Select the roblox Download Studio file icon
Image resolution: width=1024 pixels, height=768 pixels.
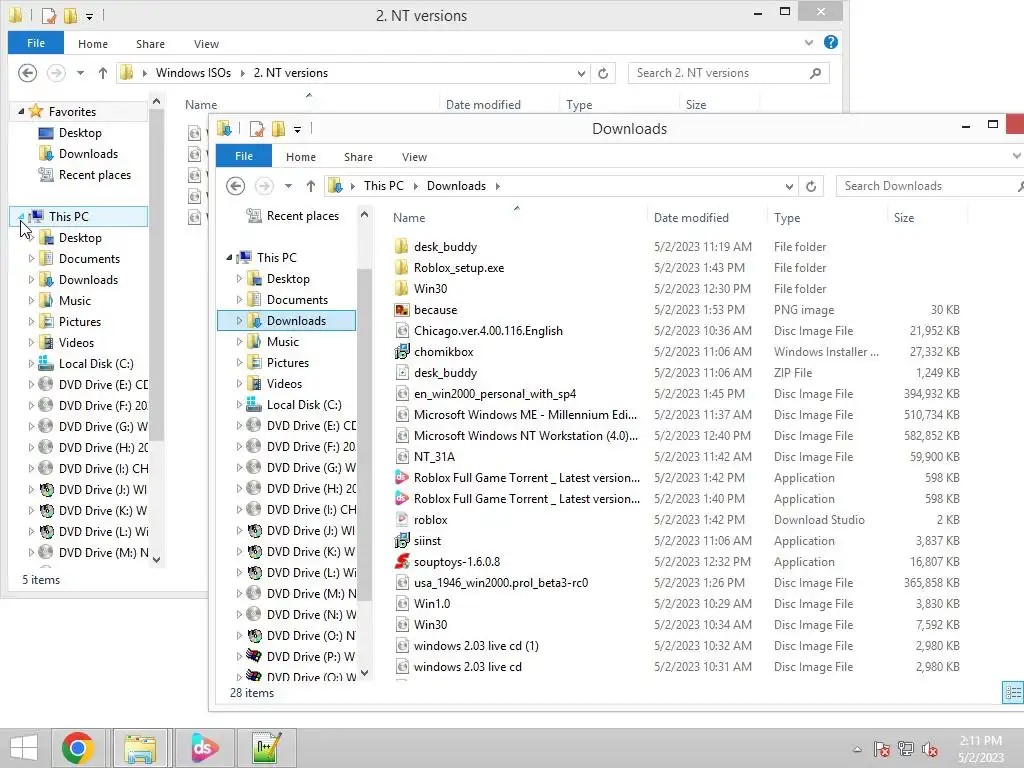402,520
